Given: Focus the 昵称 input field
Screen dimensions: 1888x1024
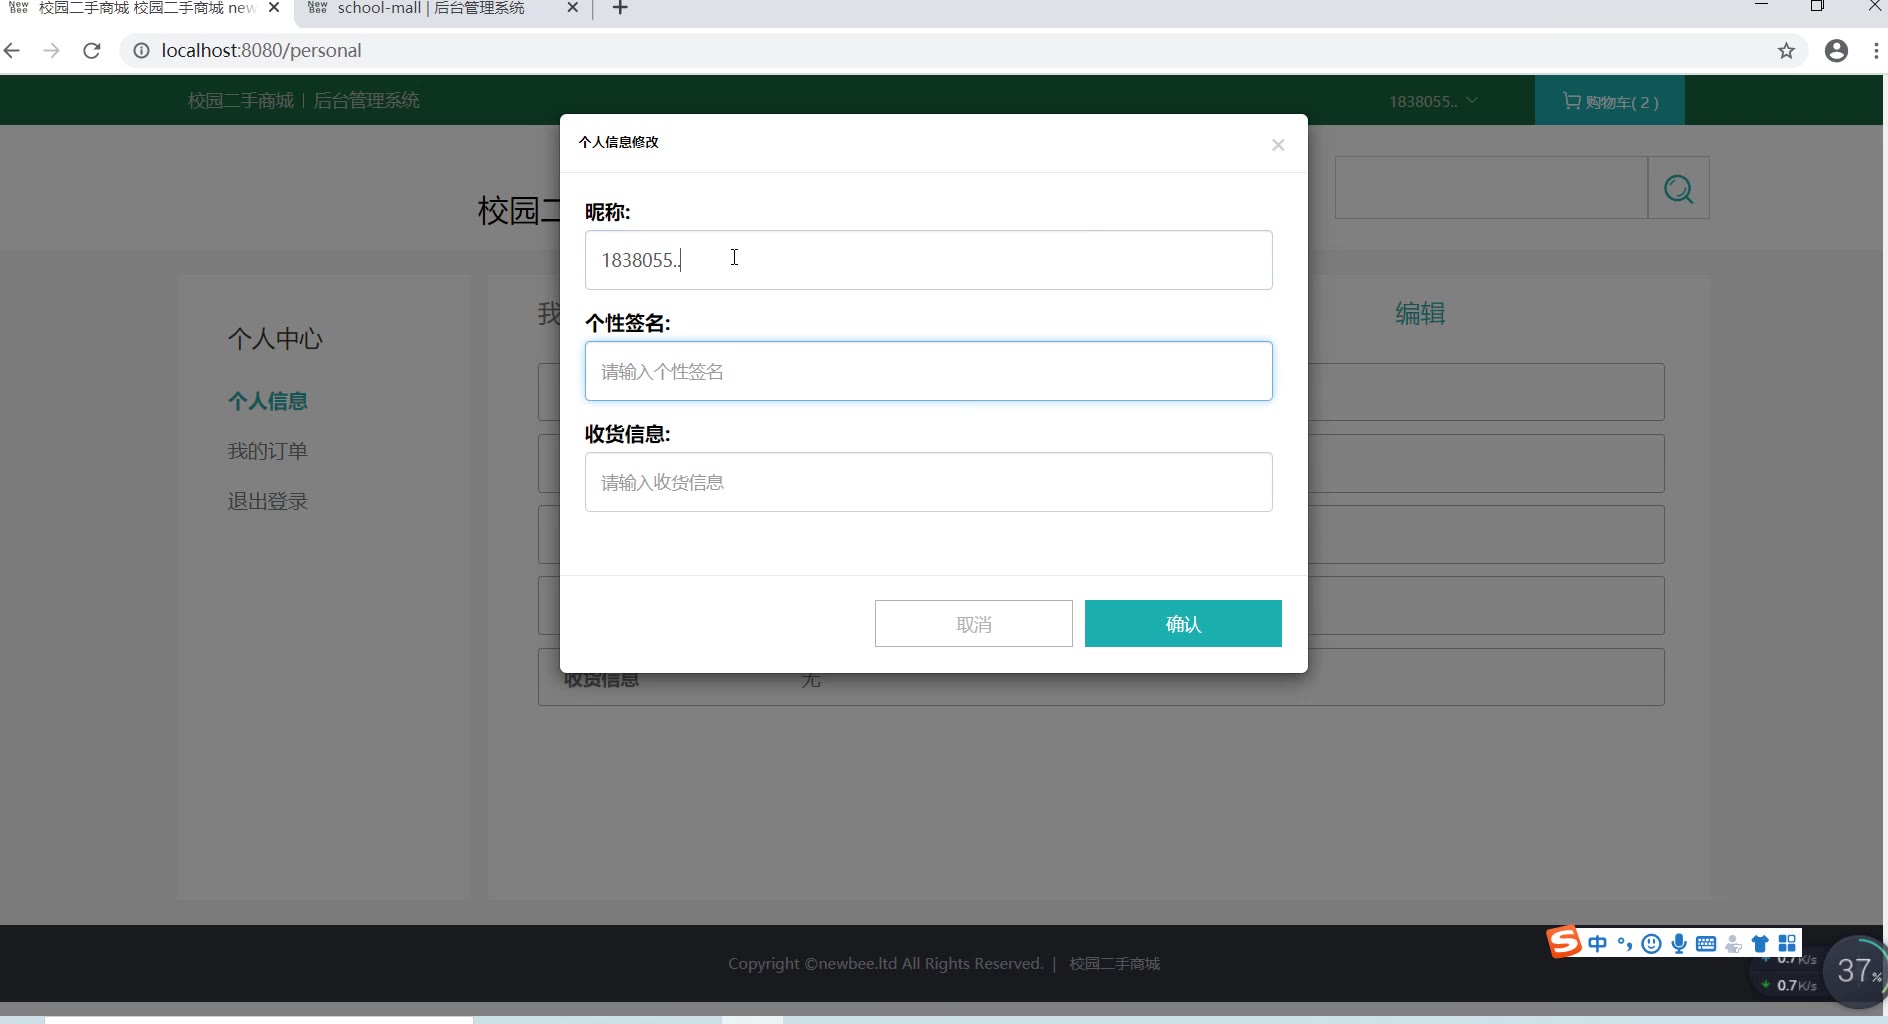Looking at the screenshot, I should [928, 260].
